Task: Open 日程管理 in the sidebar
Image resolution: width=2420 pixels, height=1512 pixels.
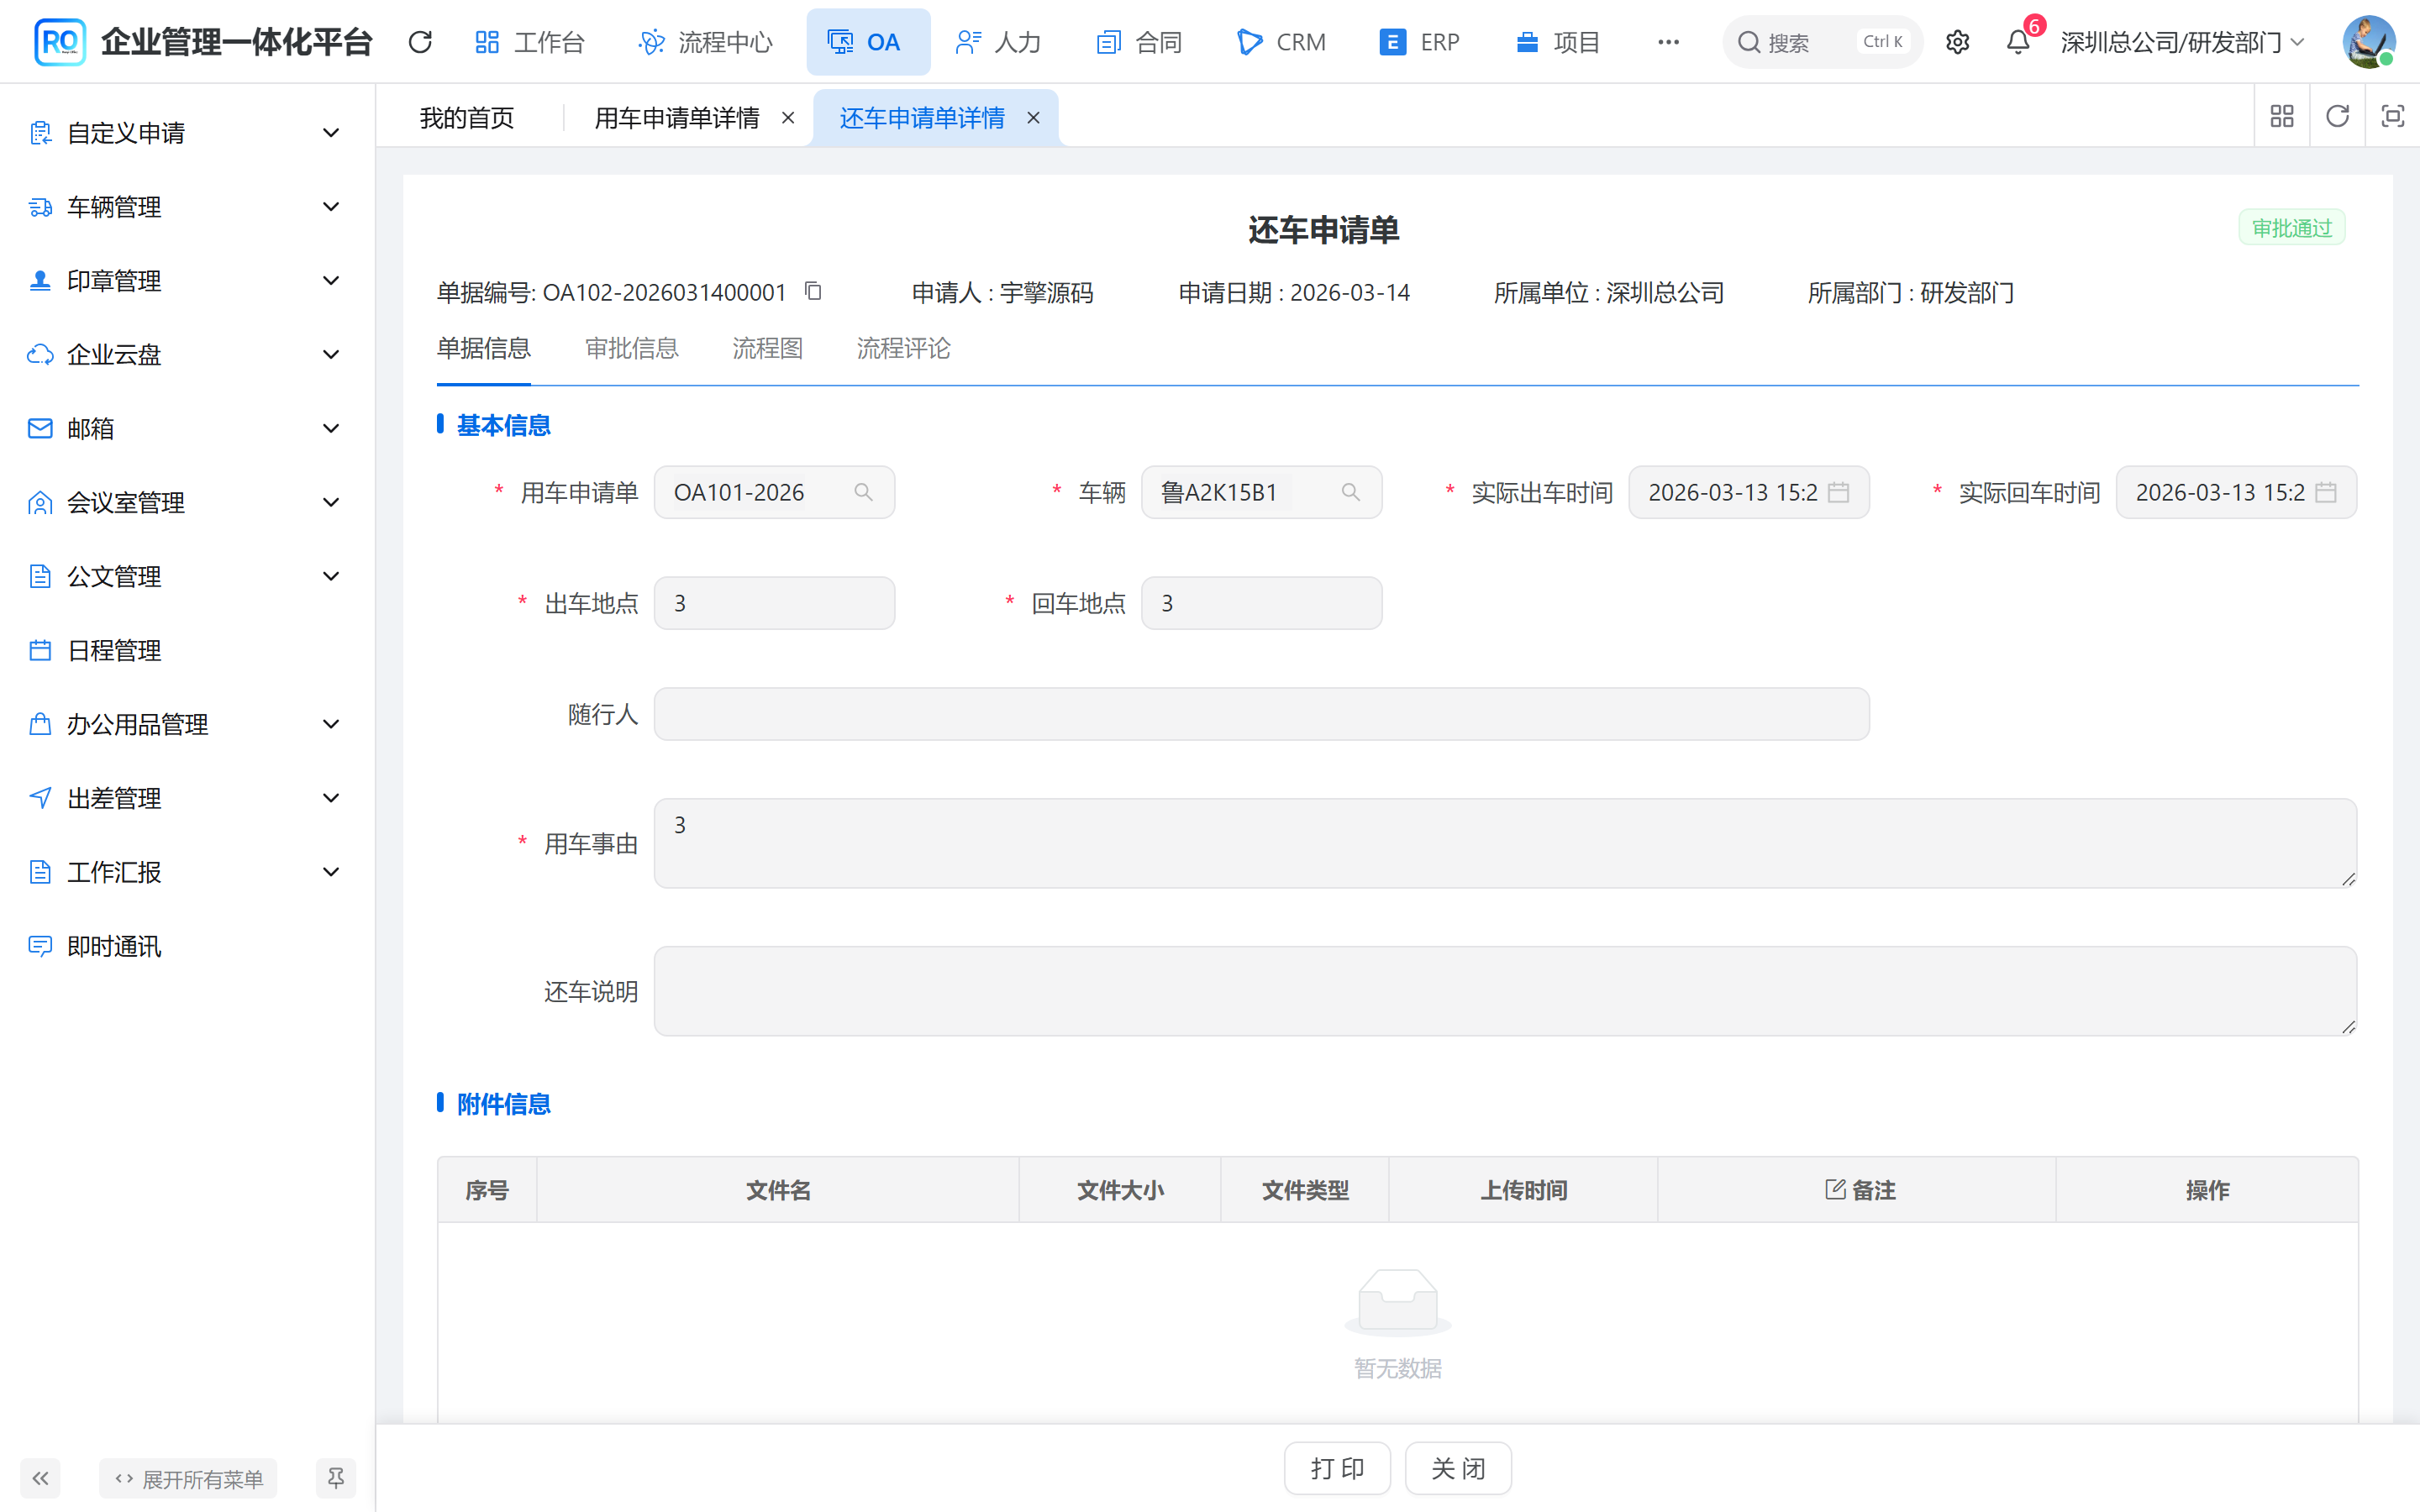Action: tap(187, 651)
